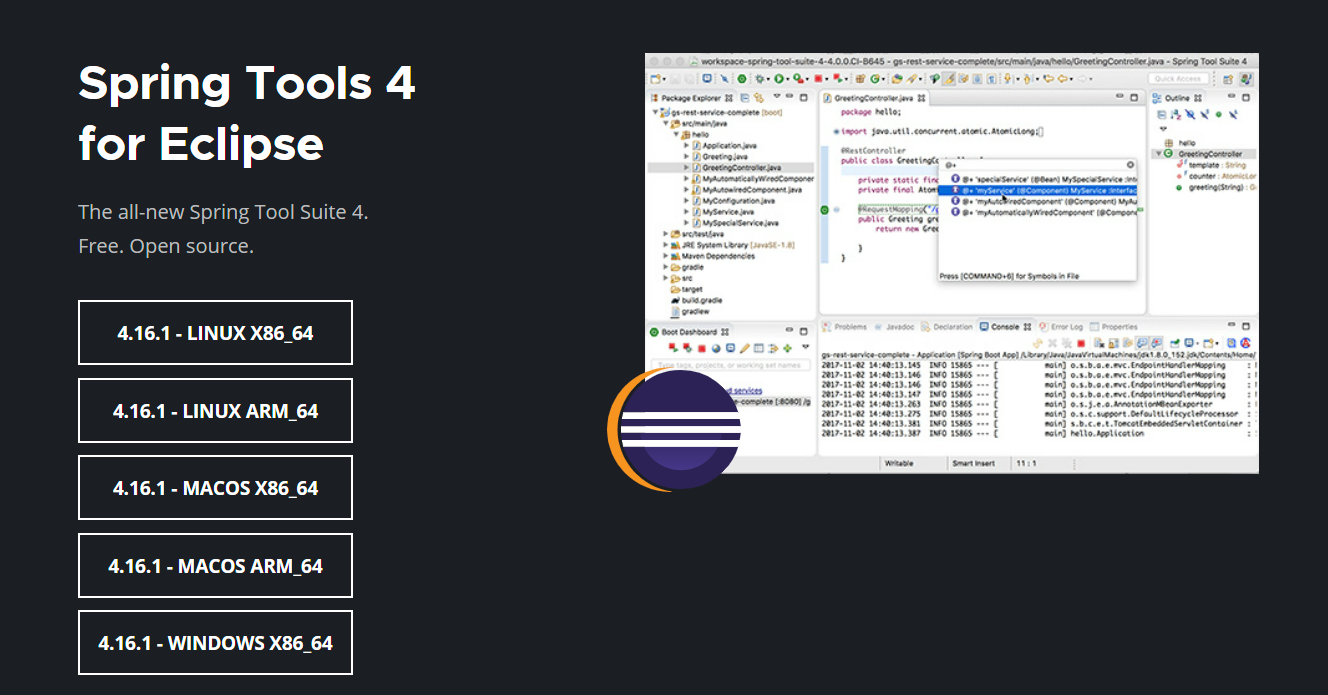Click the 'Writable' status bar entry

[898, 463]
